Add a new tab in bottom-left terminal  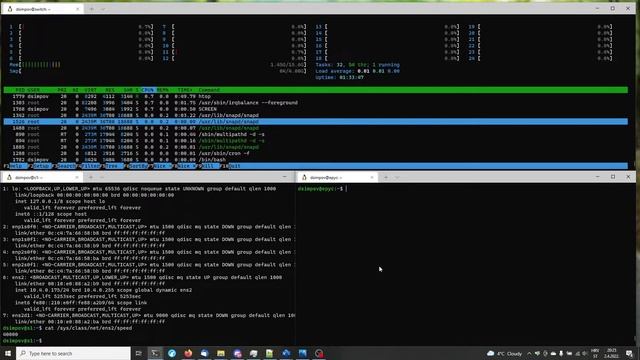(91, 177)
